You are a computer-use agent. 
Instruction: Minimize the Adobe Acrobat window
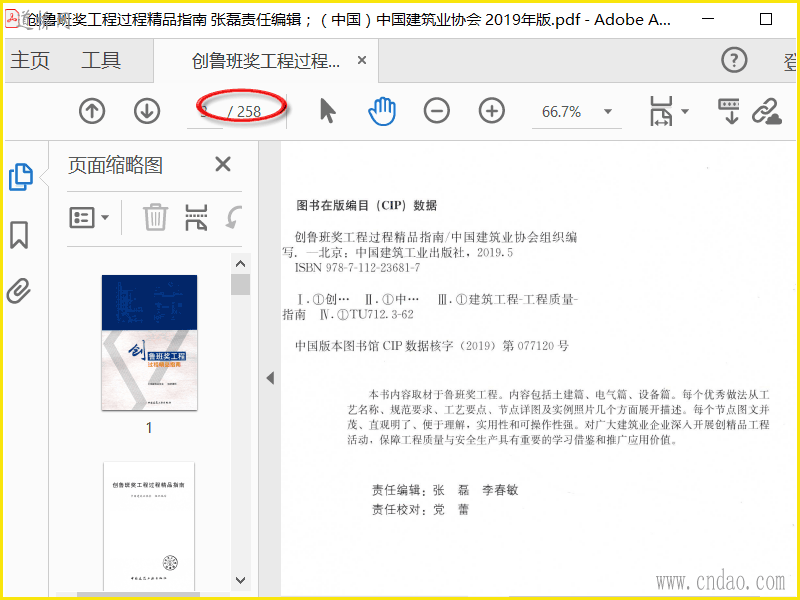707,19
